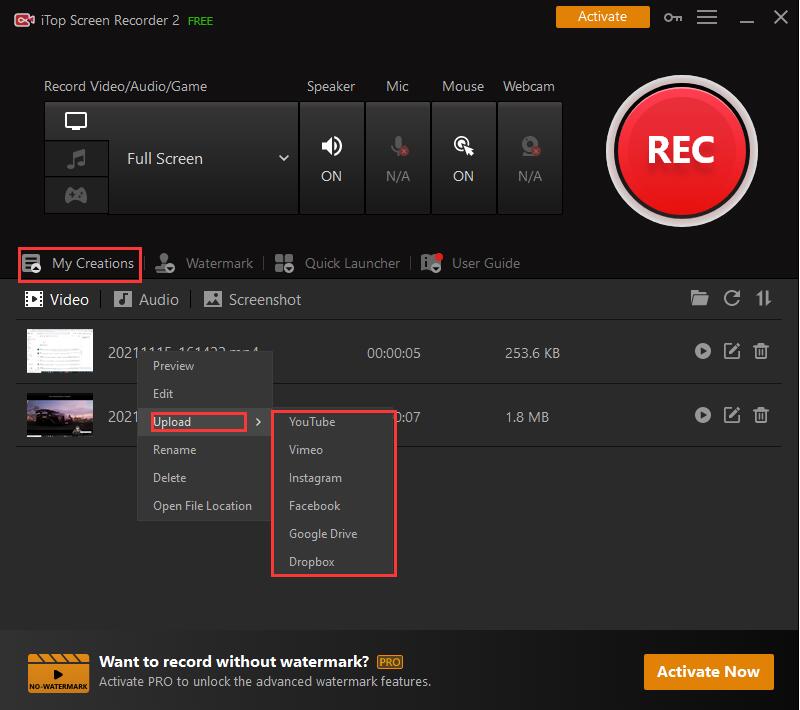Select the screen recording mode icon
Screen dimensions: 800x710
tap(77, 120)
